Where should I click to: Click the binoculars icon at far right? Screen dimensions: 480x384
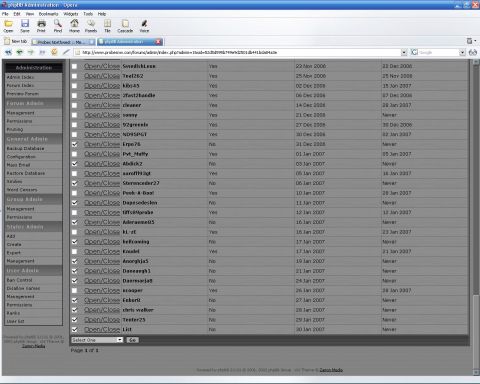point(473,52)
